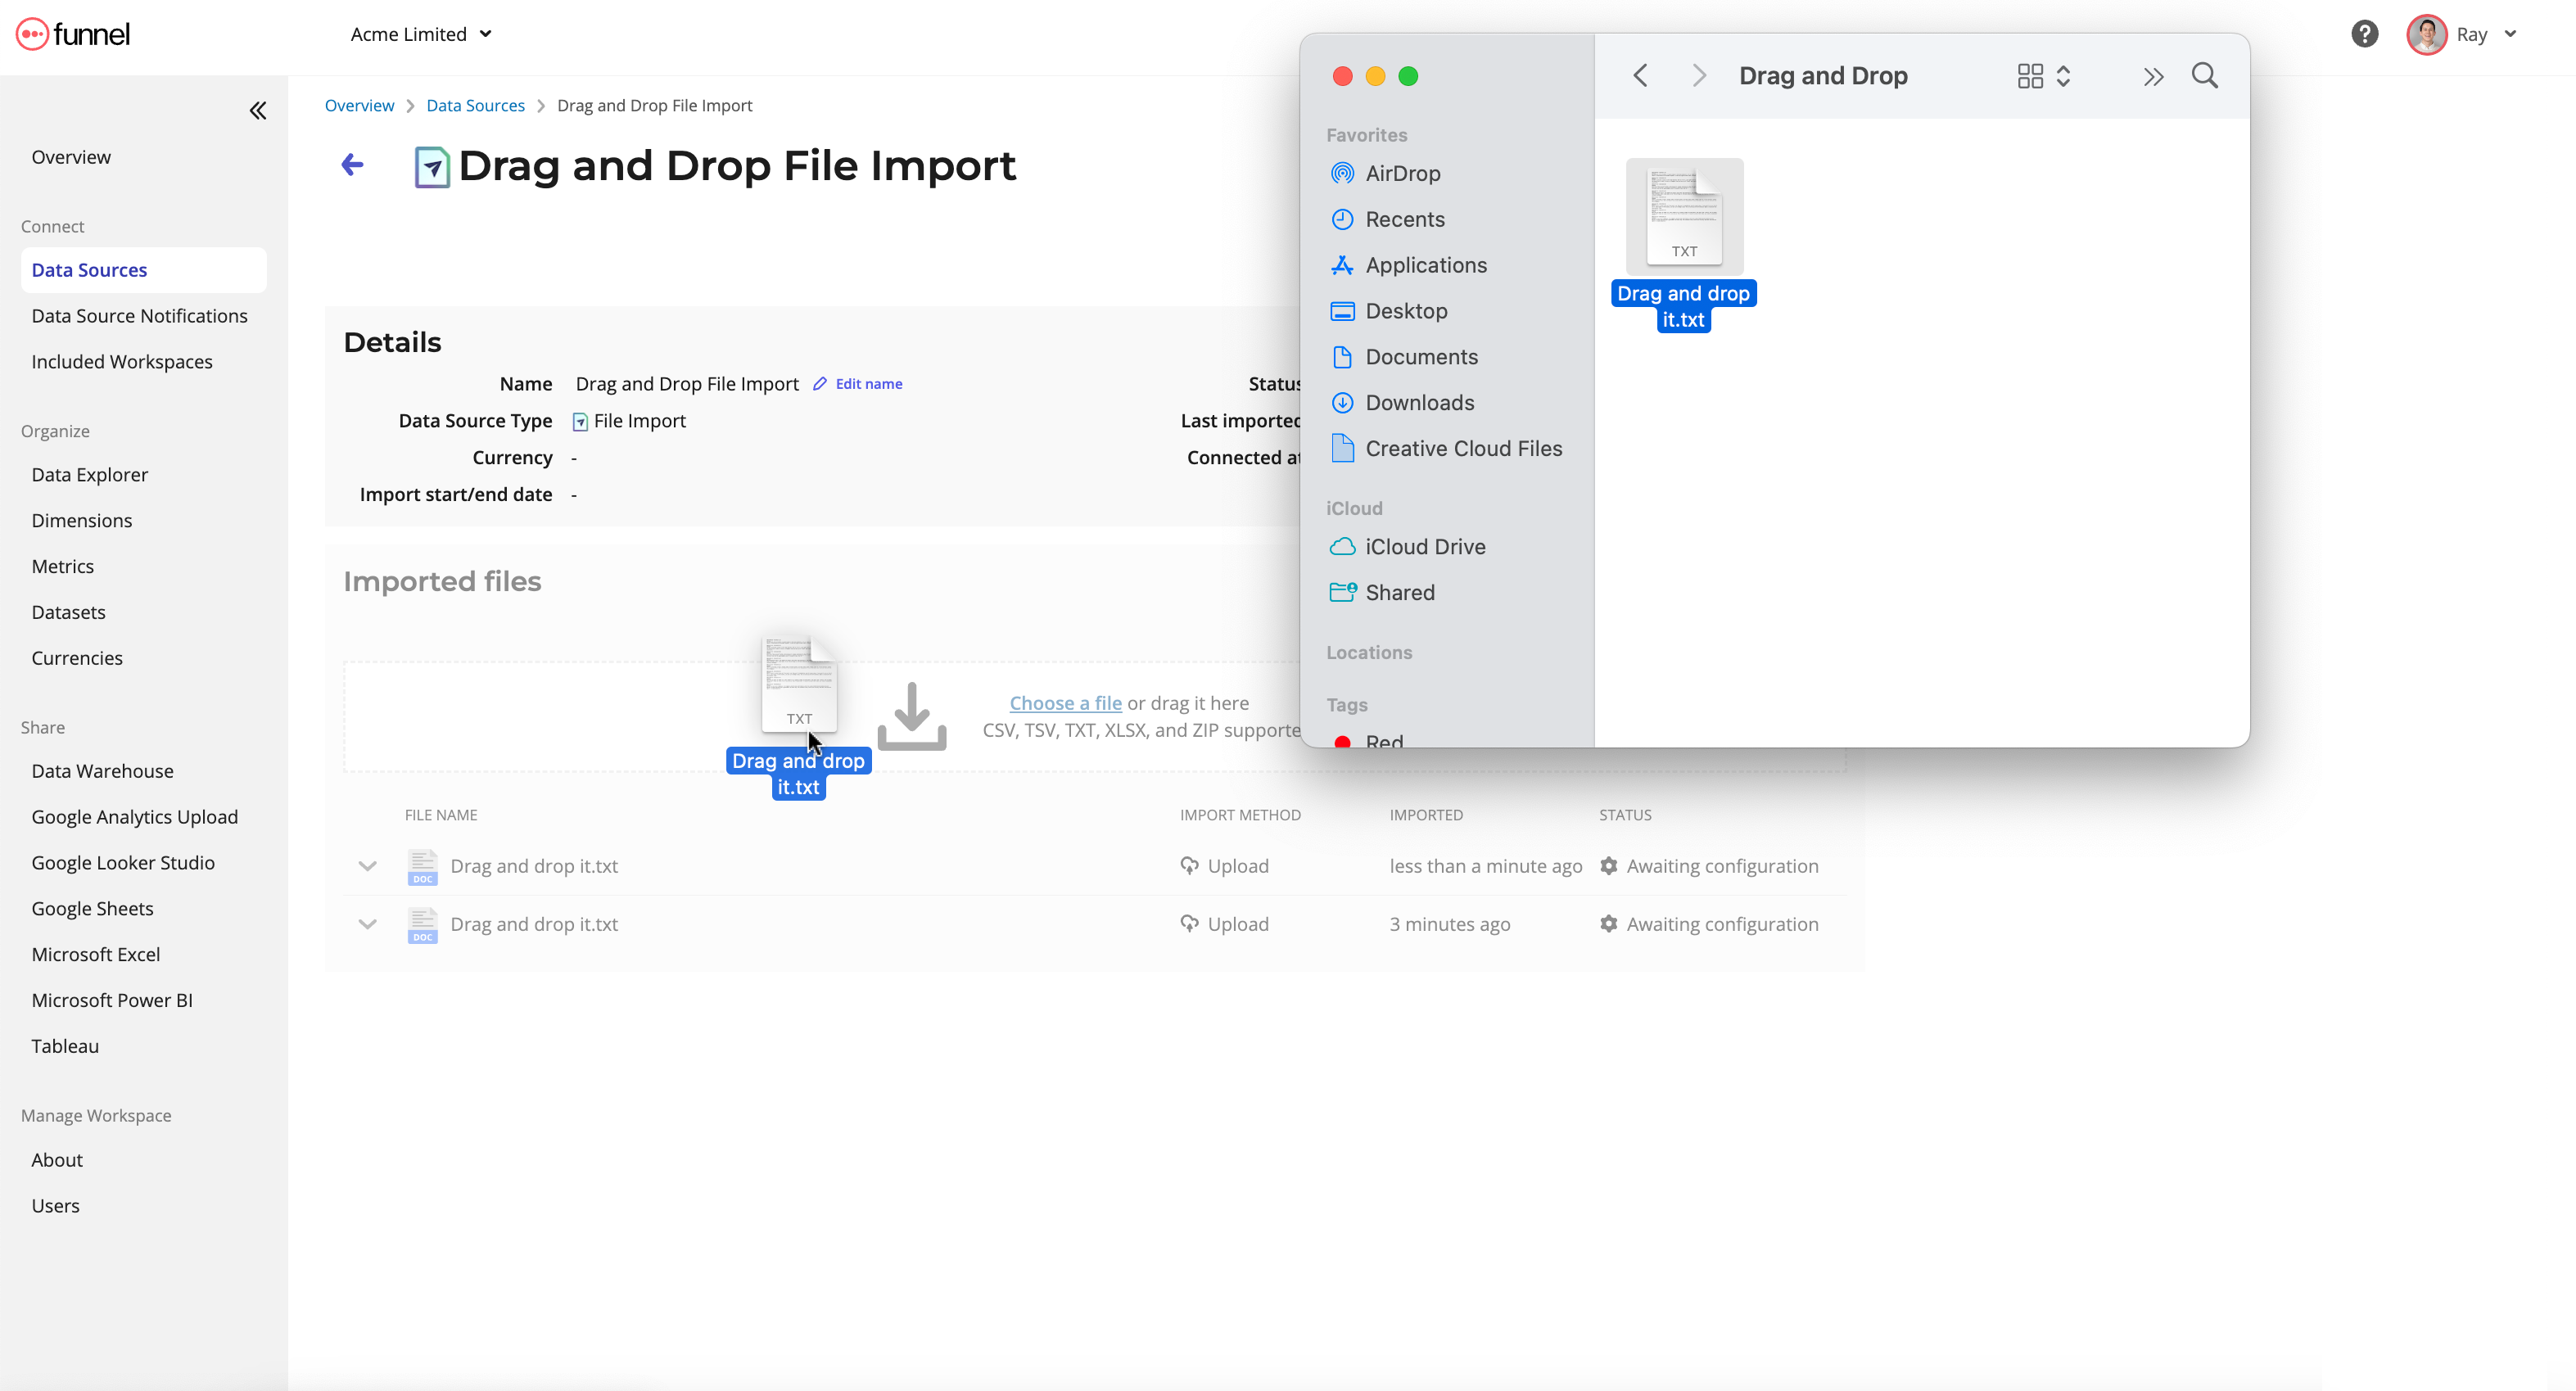2576x1391 pixels.
Task: Open Google Sheets under the Share section
Action: click(92, 908)
